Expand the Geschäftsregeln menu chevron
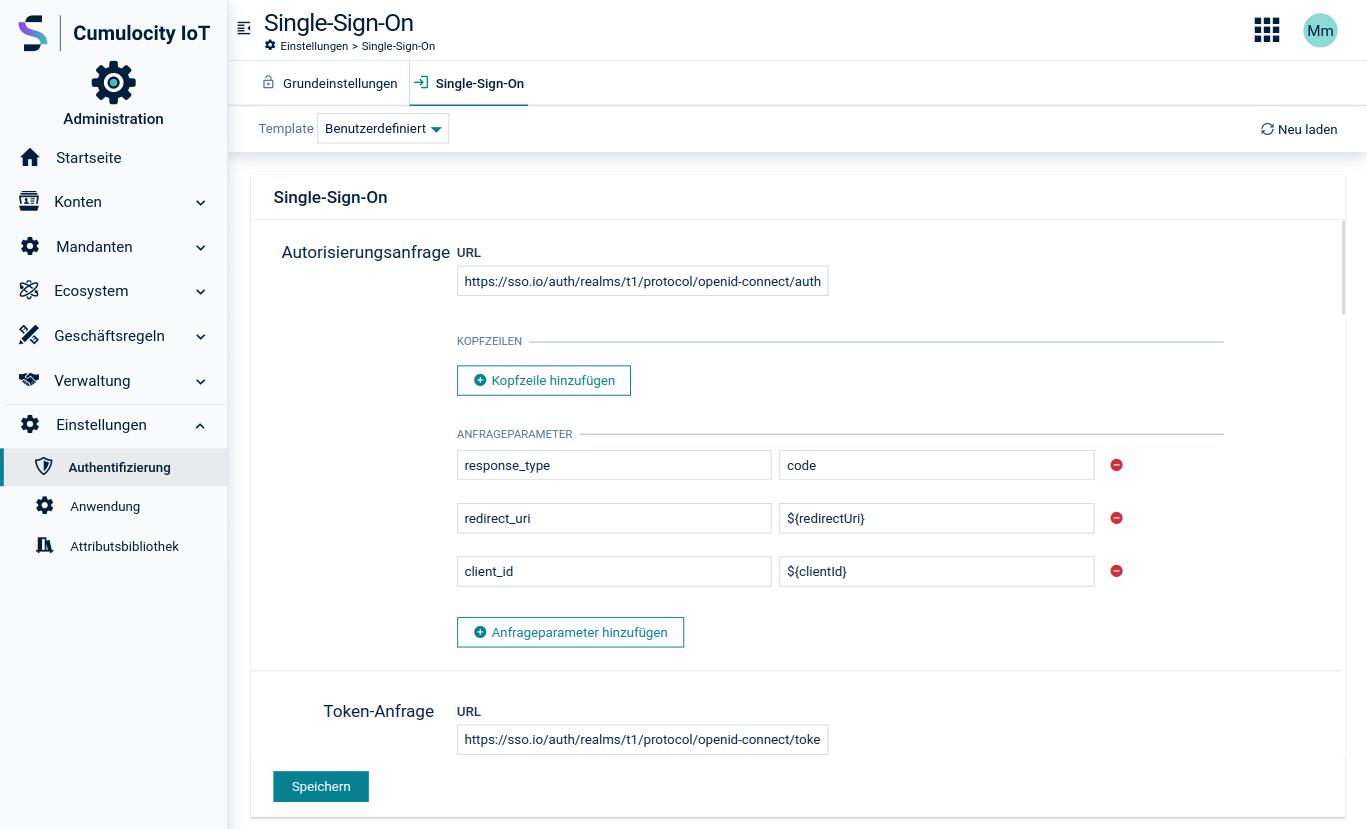Image resolution: width=1367 pixels, height=829 pixels. (201, 337)
